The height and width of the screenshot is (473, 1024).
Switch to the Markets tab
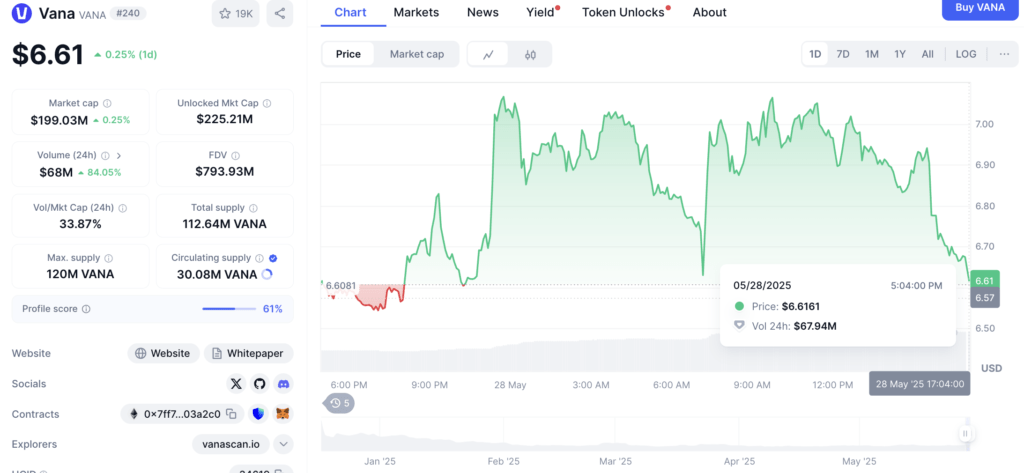[416, 12]
